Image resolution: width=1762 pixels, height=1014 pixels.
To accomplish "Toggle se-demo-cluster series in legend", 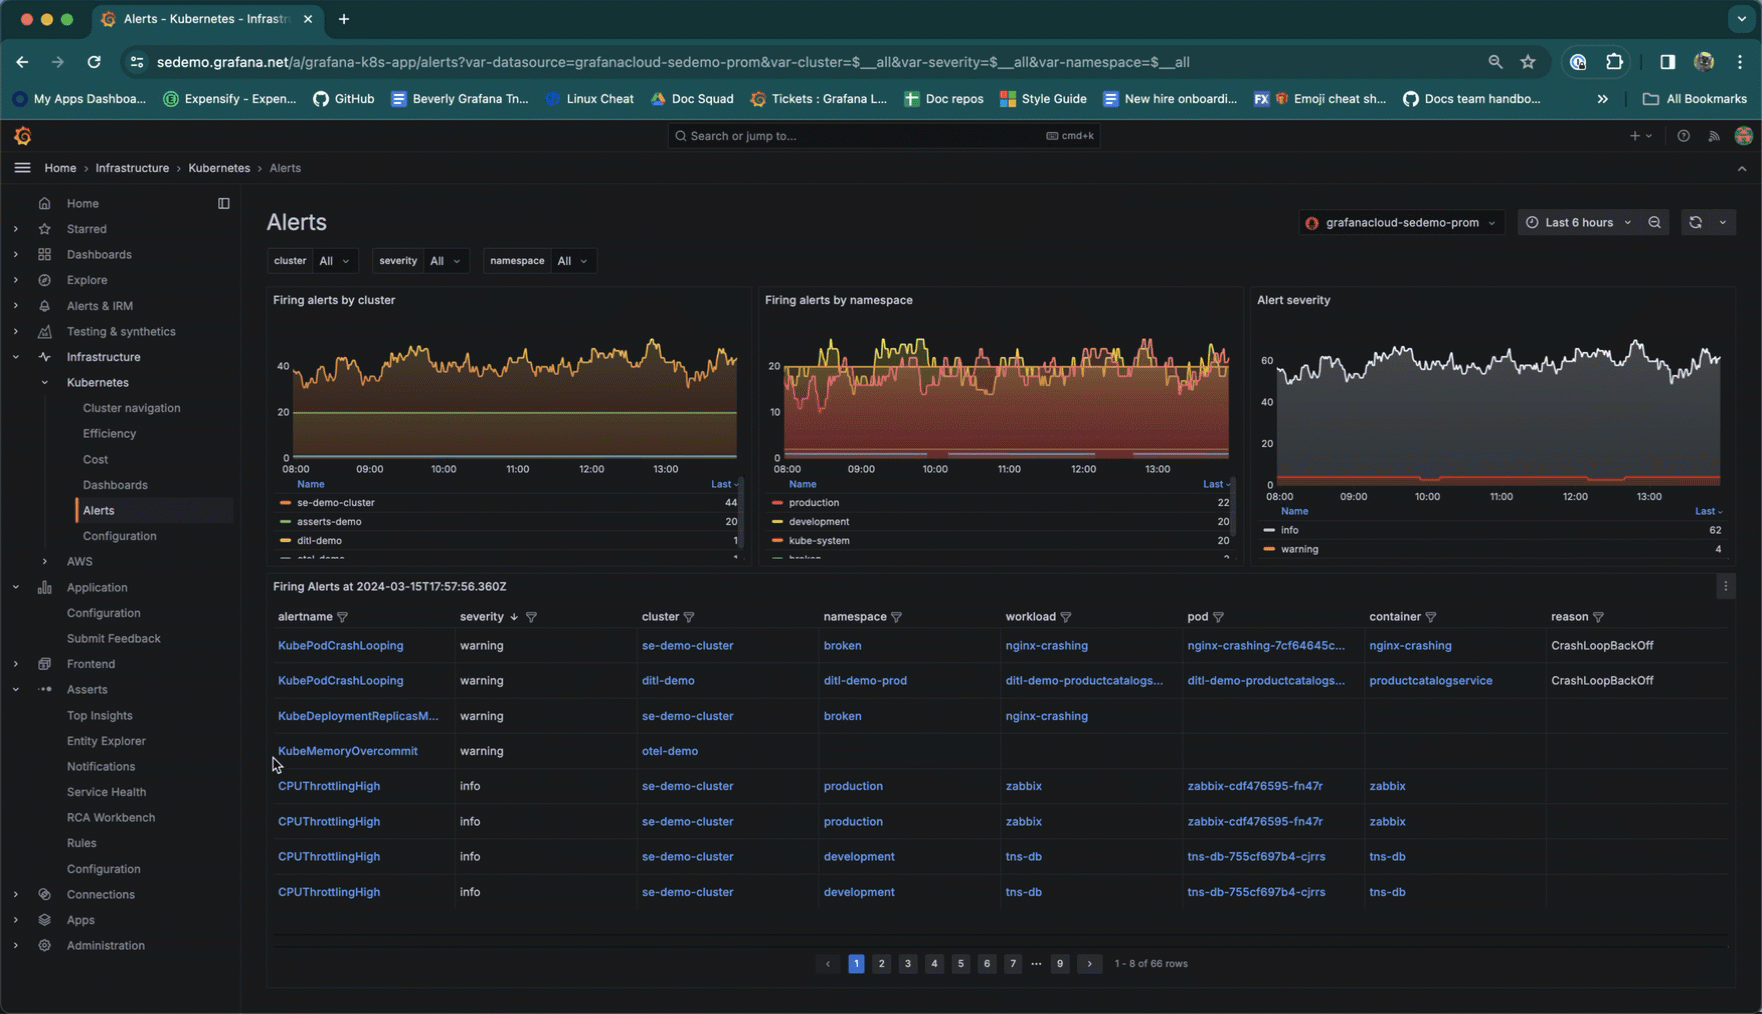I will coord(336,503).
